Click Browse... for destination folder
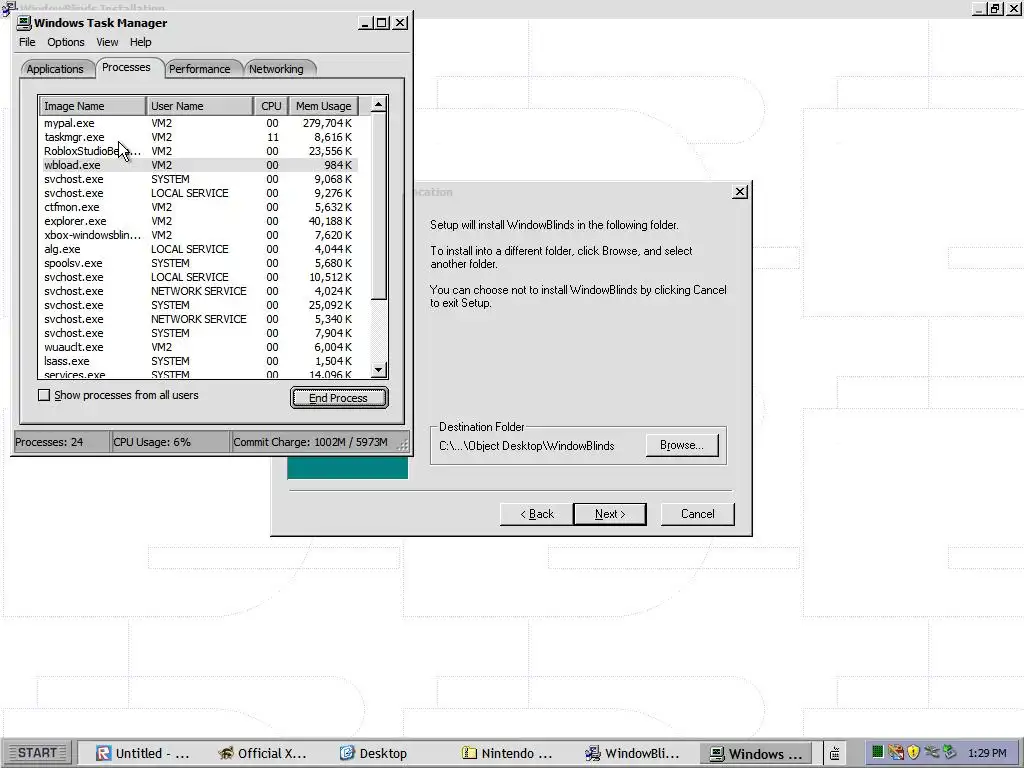Viewport: 1024px width, 768px height. [x=682, y=445]
